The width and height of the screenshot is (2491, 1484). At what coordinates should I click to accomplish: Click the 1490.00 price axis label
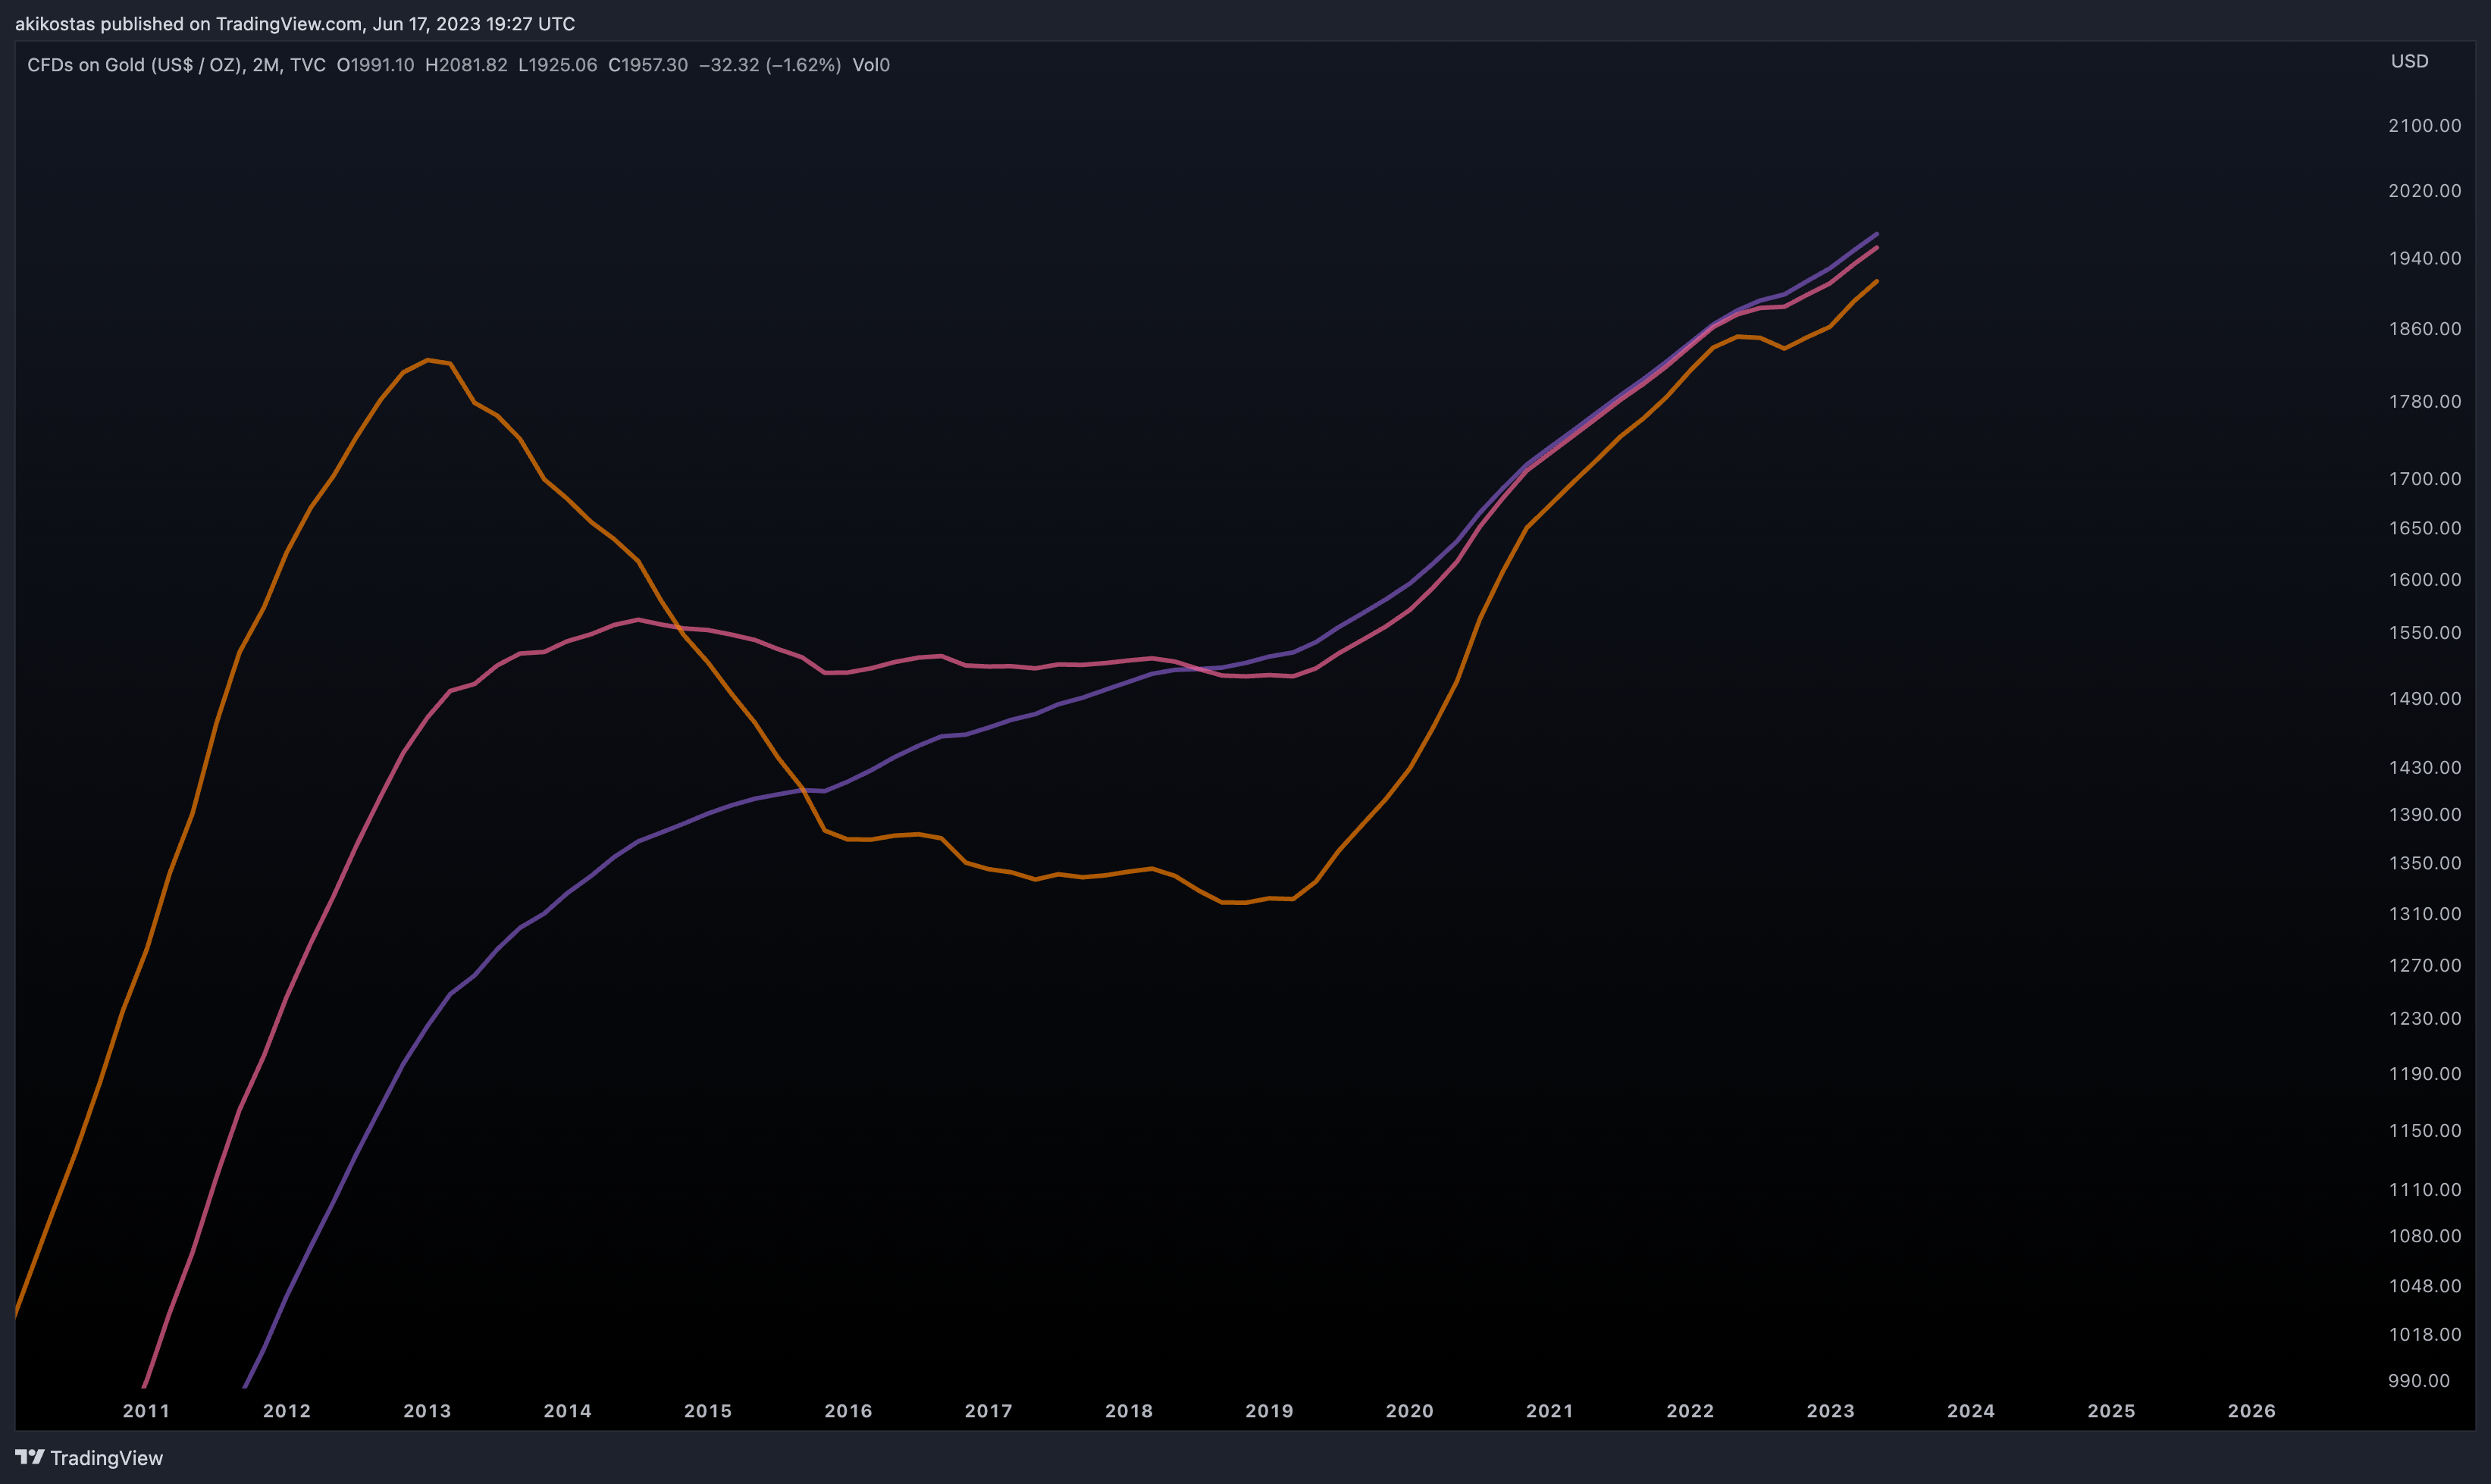point(2425,698)
